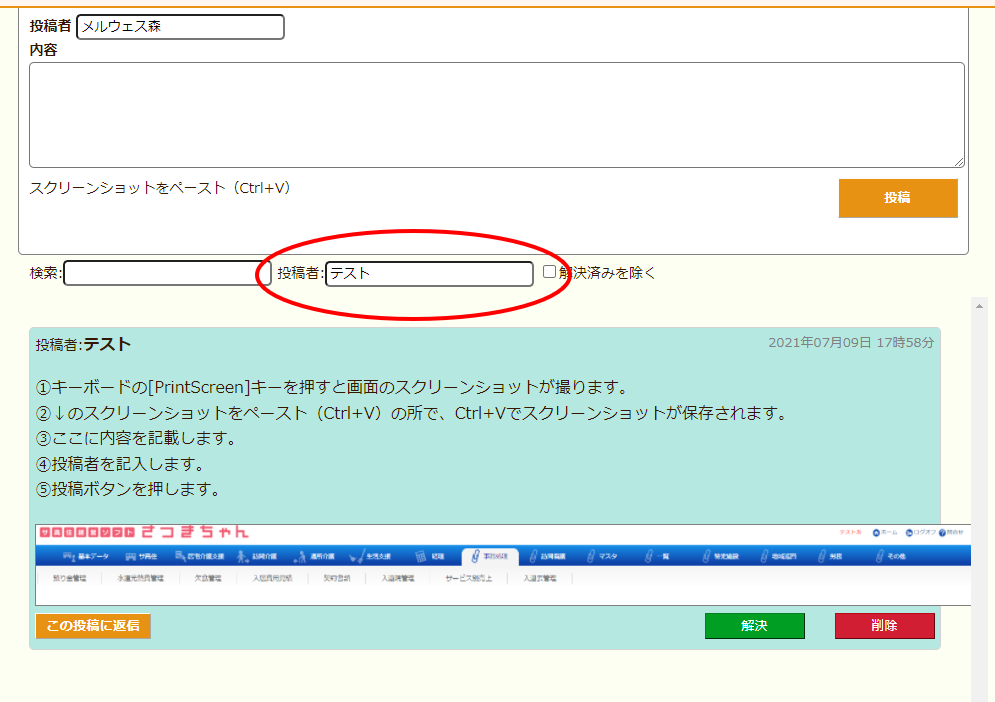Viewport: 995px width, 702px height.
Task: Click inside the 内容 text area
Action: pyautogui.click(x=496, y=115)
